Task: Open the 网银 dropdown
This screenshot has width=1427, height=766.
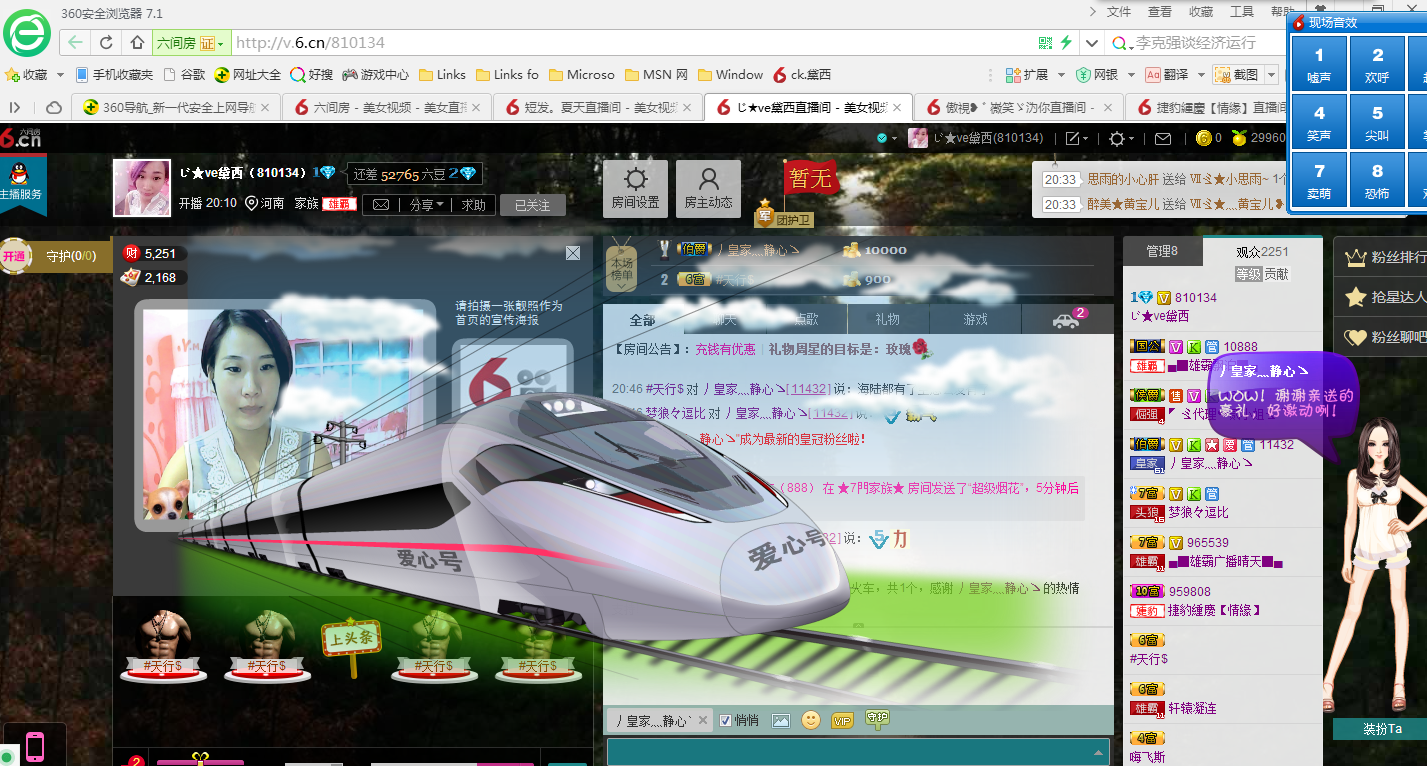Action: 1103,75
